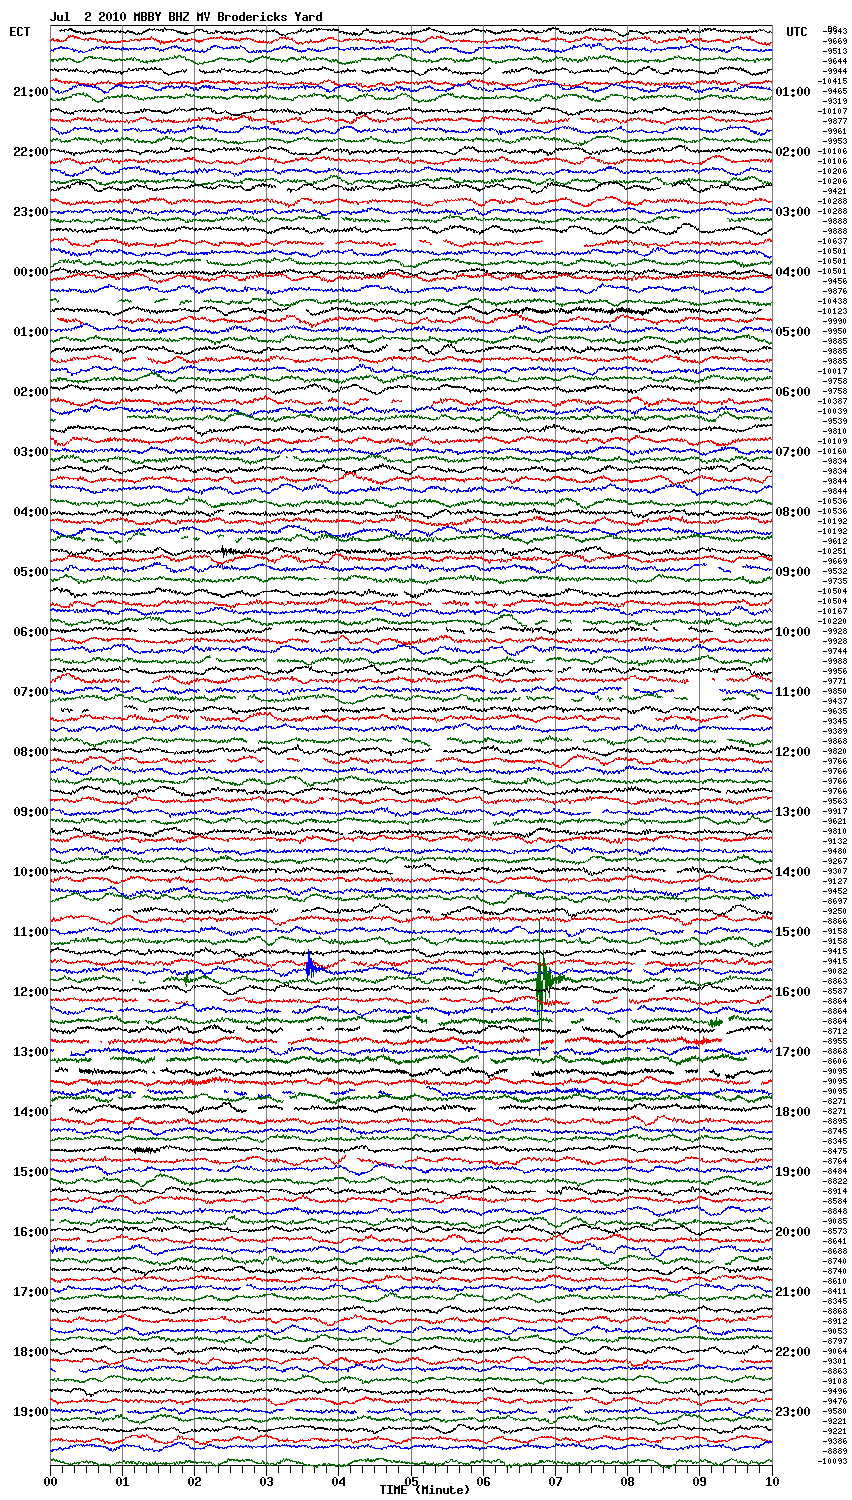Pick the 03:00 ECT hour label
Viewport: 852px width, 1500px height.
coord(31,452)
